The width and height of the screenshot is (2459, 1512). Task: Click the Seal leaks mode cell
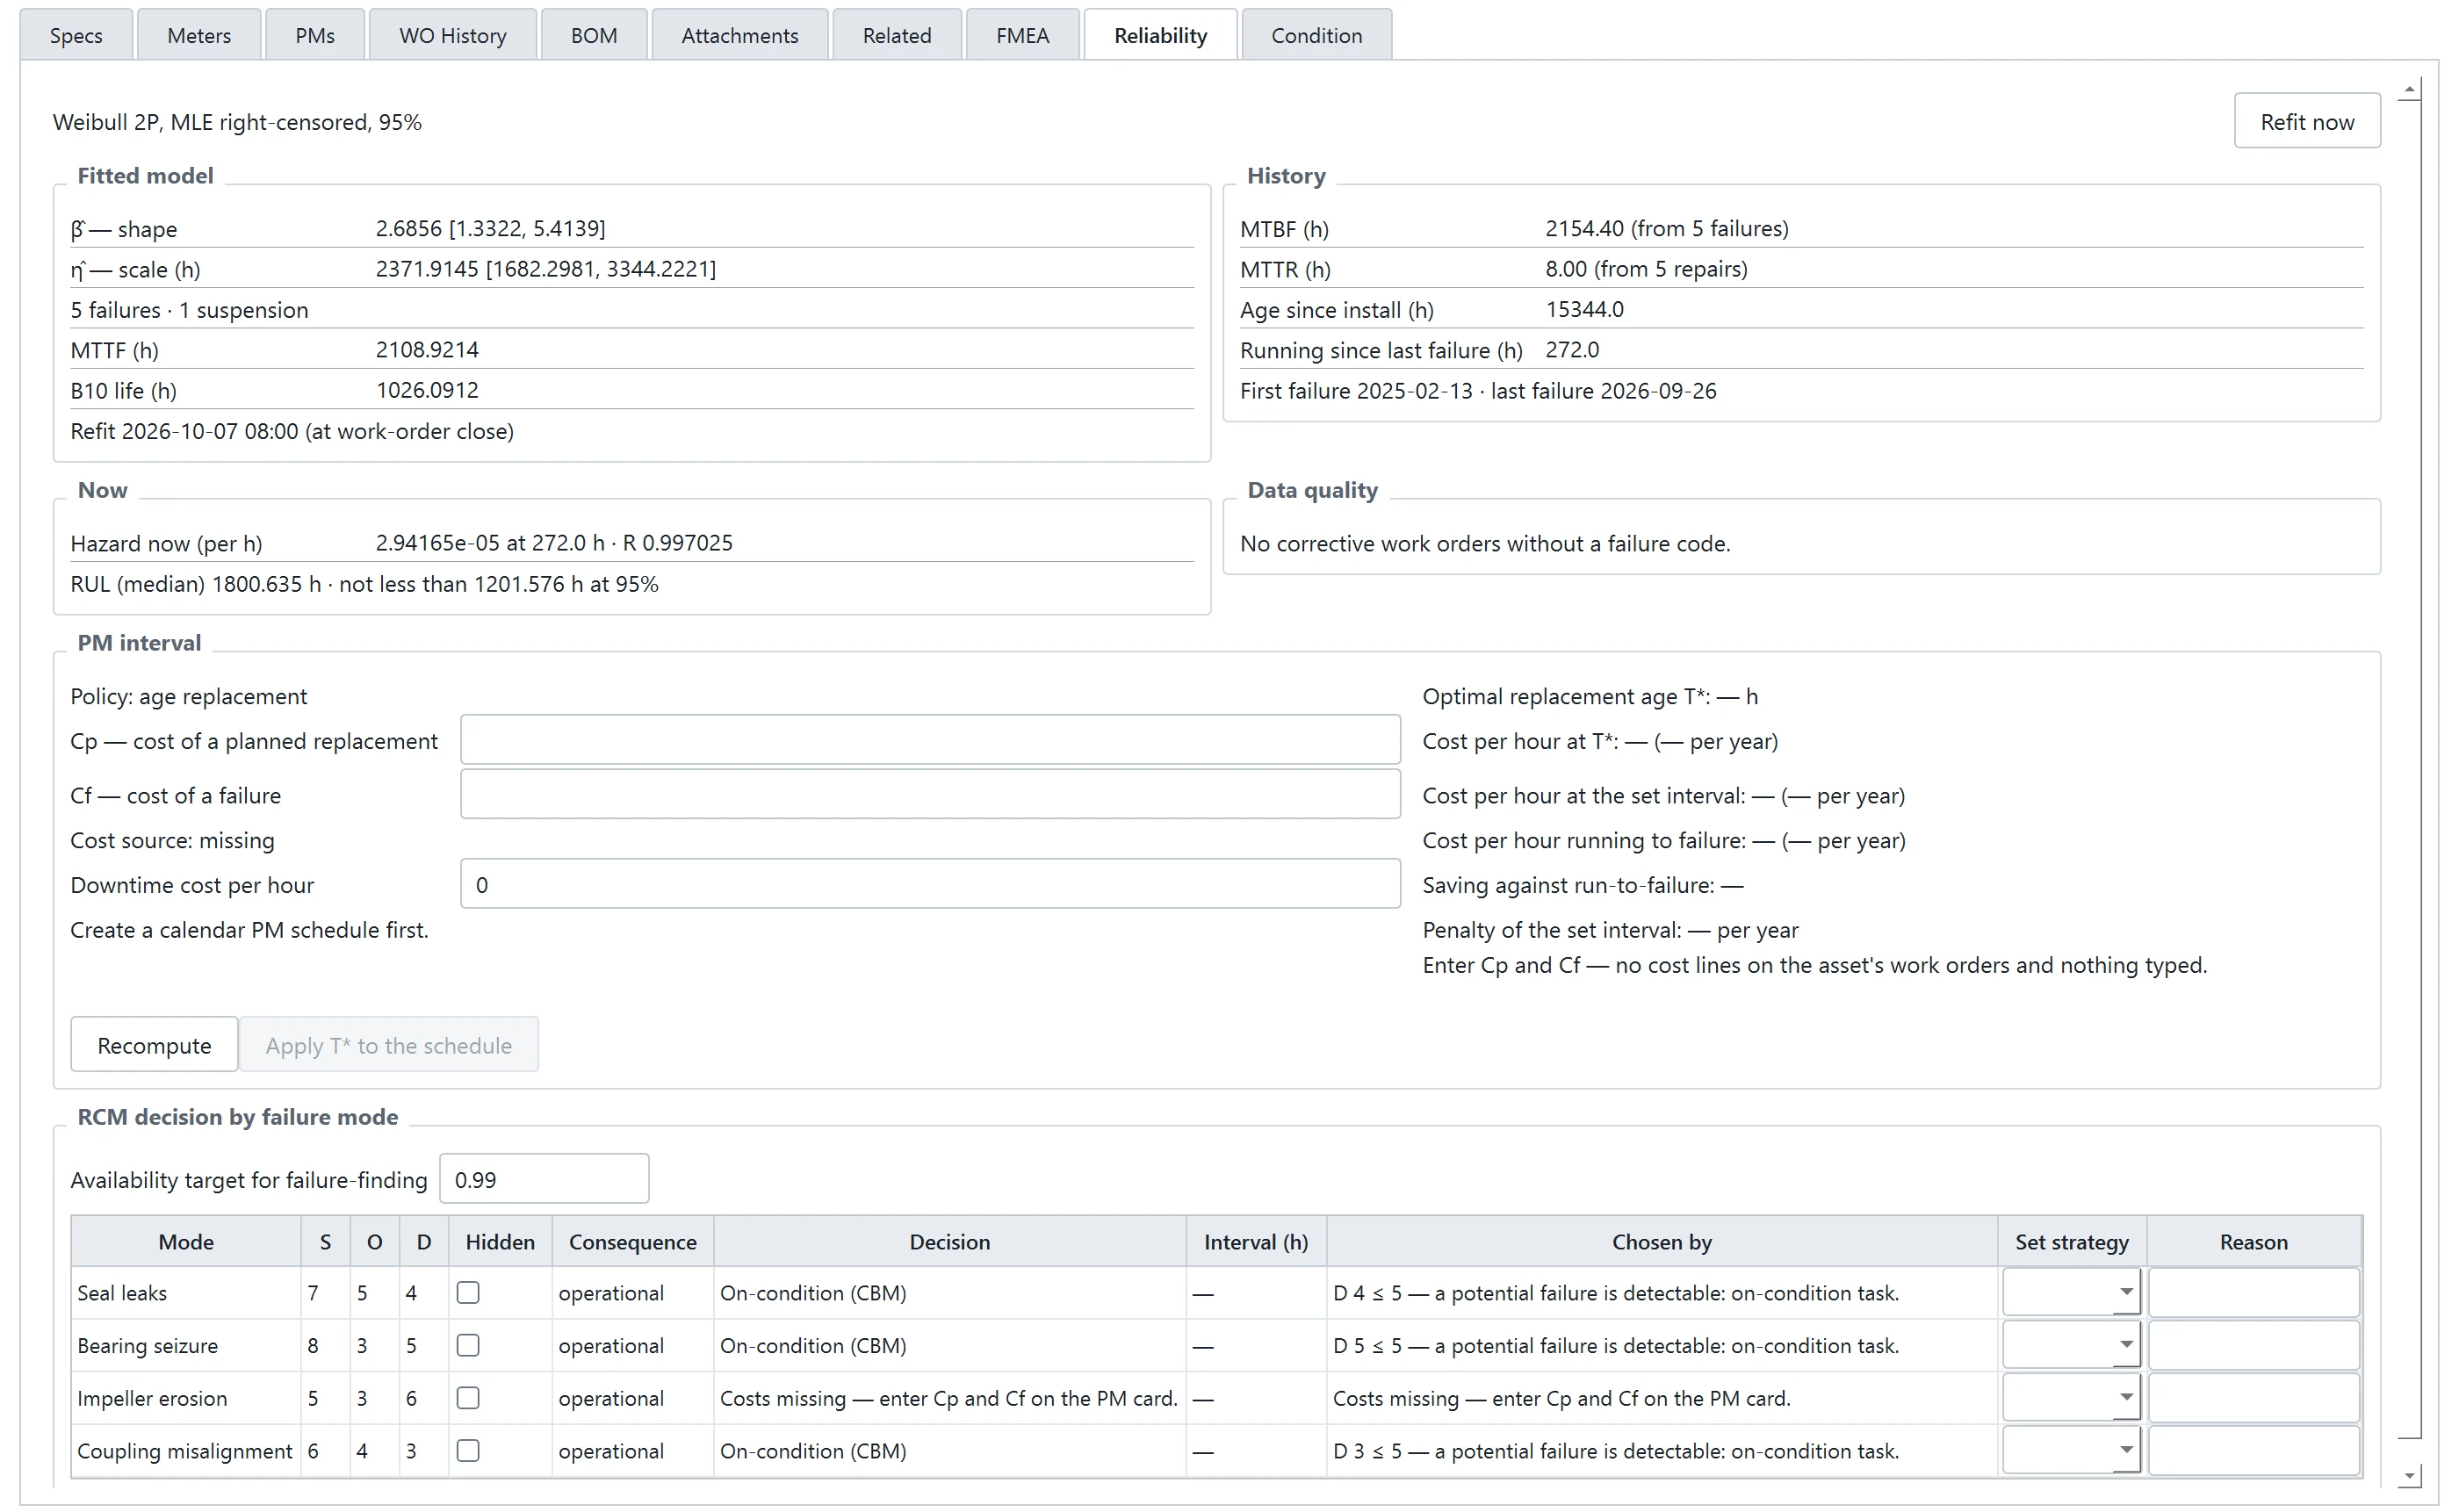click(186, 1293)
